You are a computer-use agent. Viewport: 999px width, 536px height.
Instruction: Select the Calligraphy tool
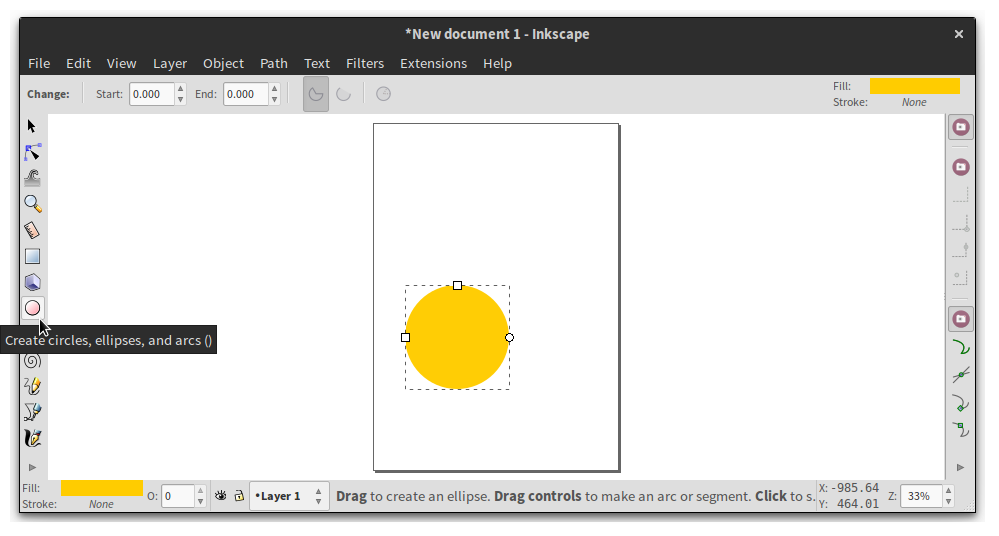(x=32, y=438)
